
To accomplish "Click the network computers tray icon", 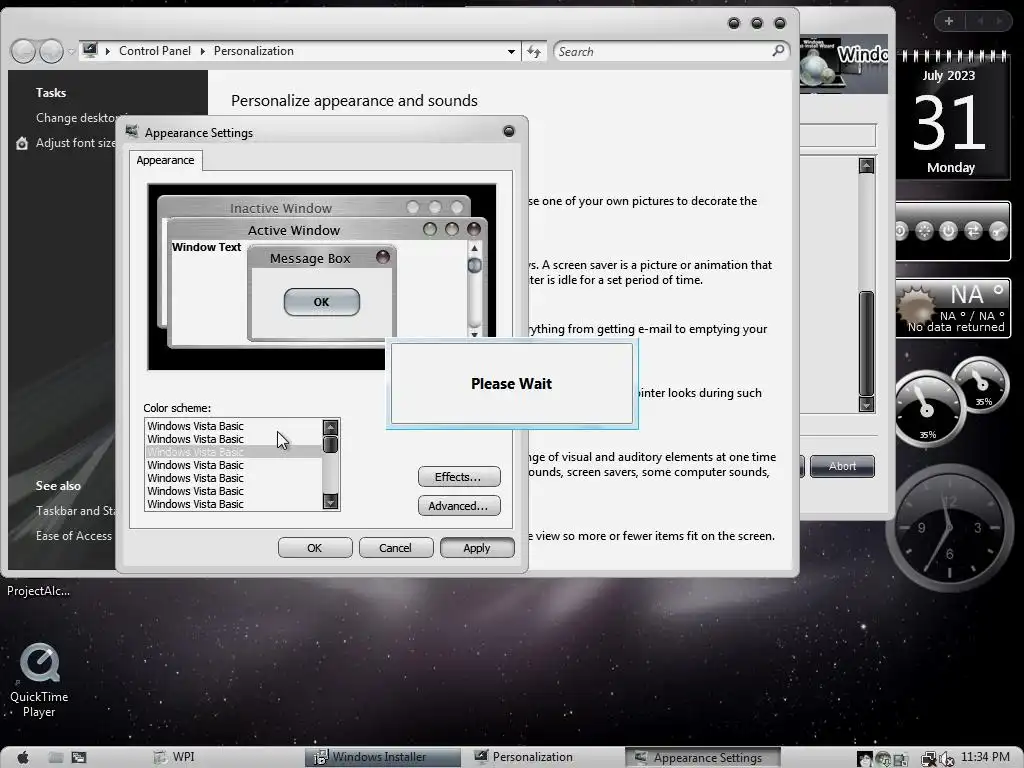I will coord(928,759).
